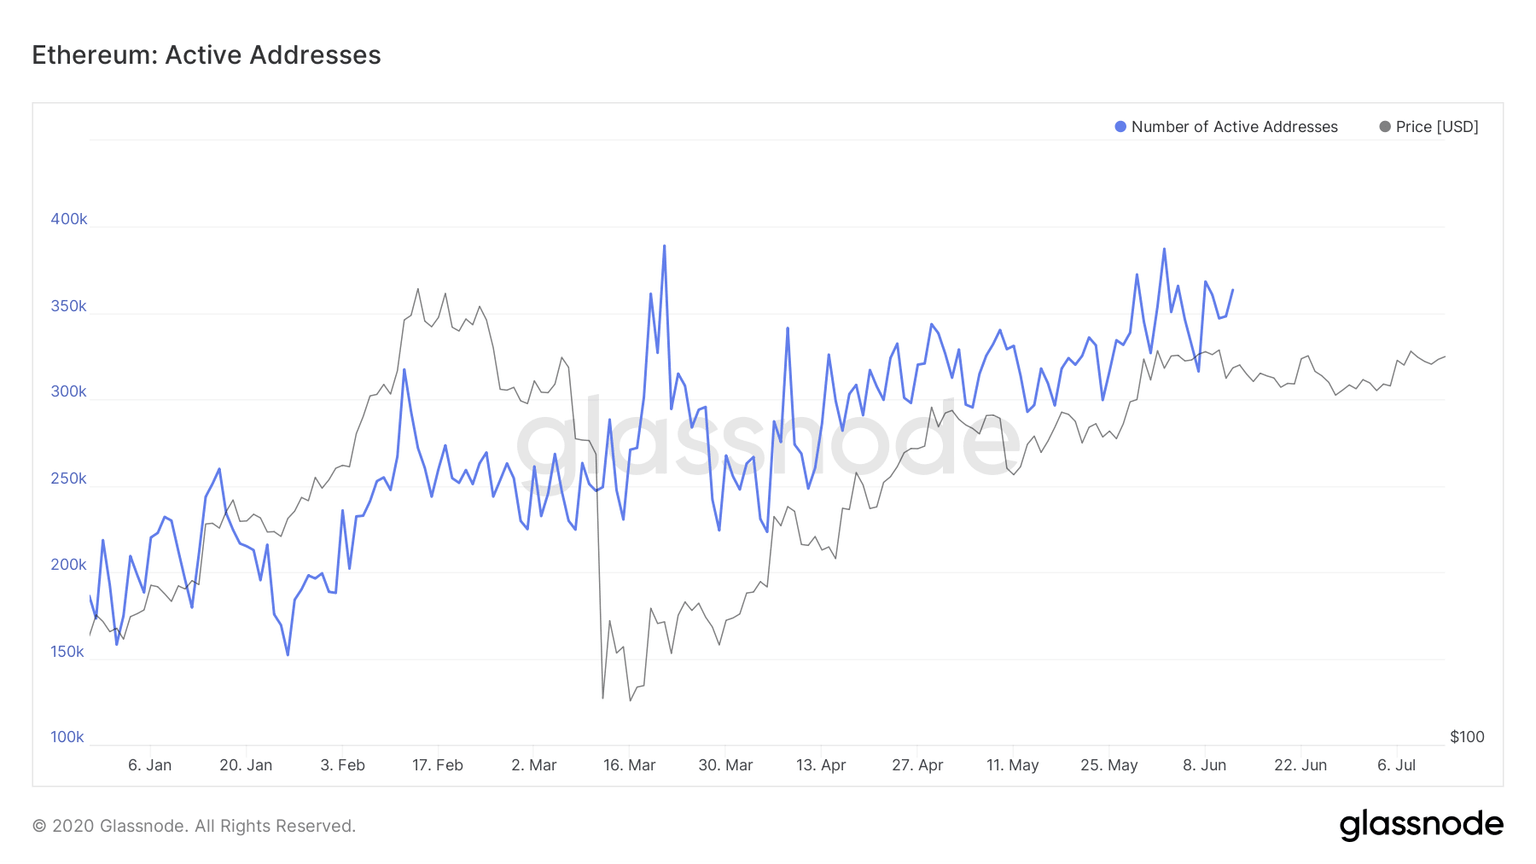Viewport: 1536px width, 864px height.
Task: Click the 13. Apr date label
Action: pos(821,765)
